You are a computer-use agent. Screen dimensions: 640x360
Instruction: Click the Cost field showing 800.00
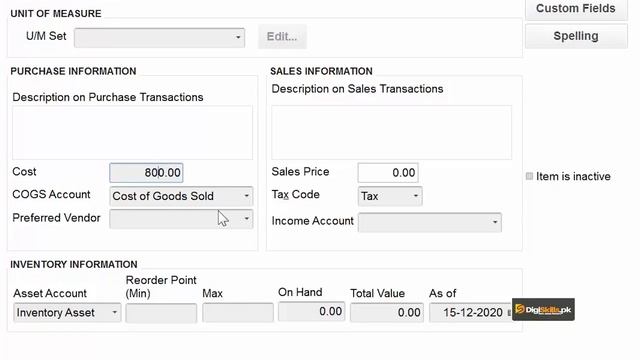click(146, 173)
